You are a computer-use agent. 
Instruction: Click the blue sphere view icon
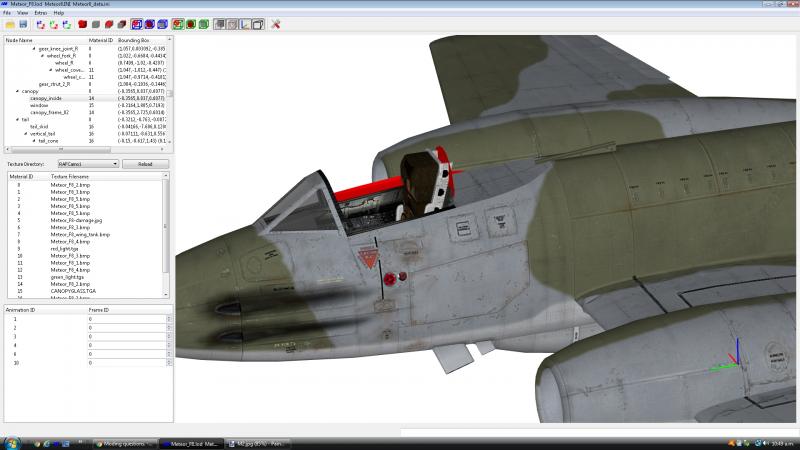(149, 24)
